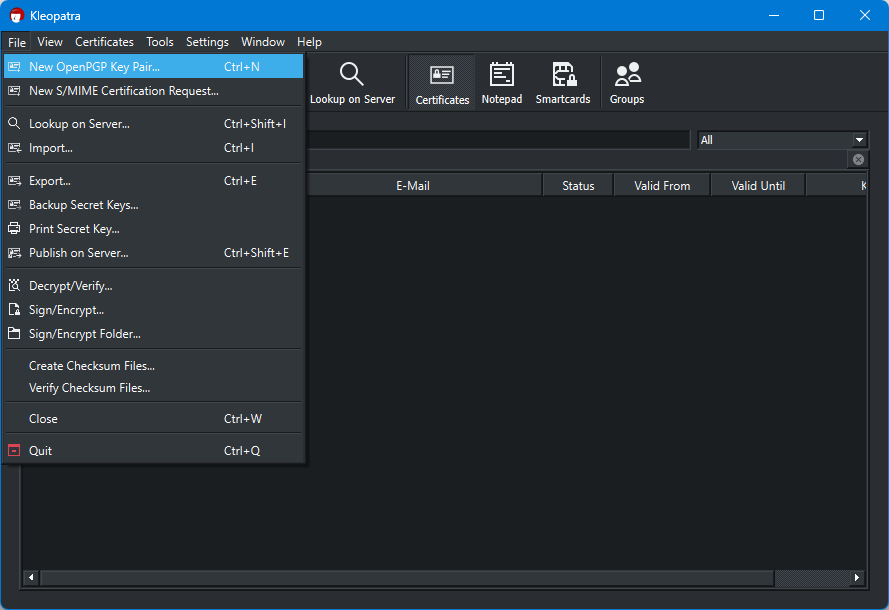The height and width of the screenshot is (610, 889).
Task: Clear the filter with the X icon
Action: point(858,160)
